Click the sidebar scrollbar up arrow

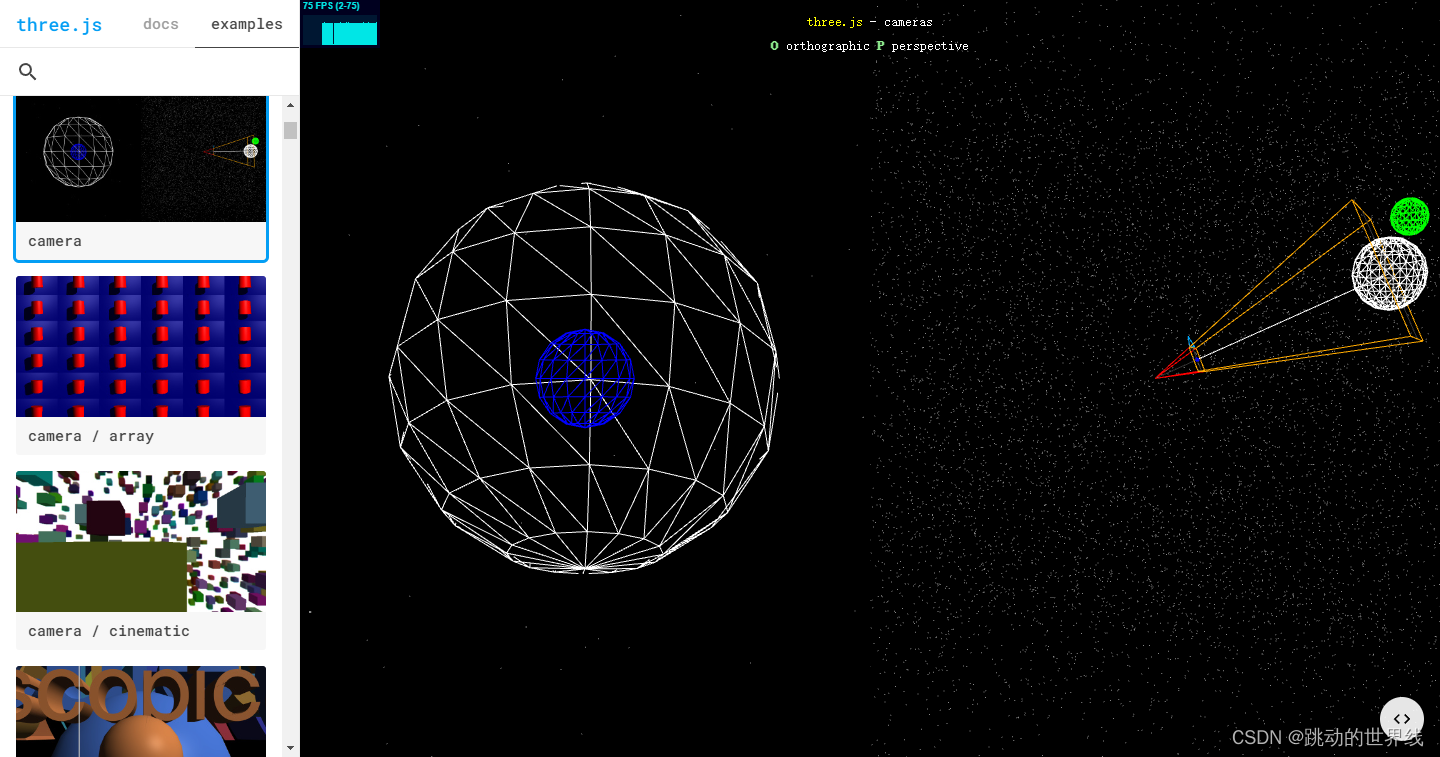pos(291,105)
